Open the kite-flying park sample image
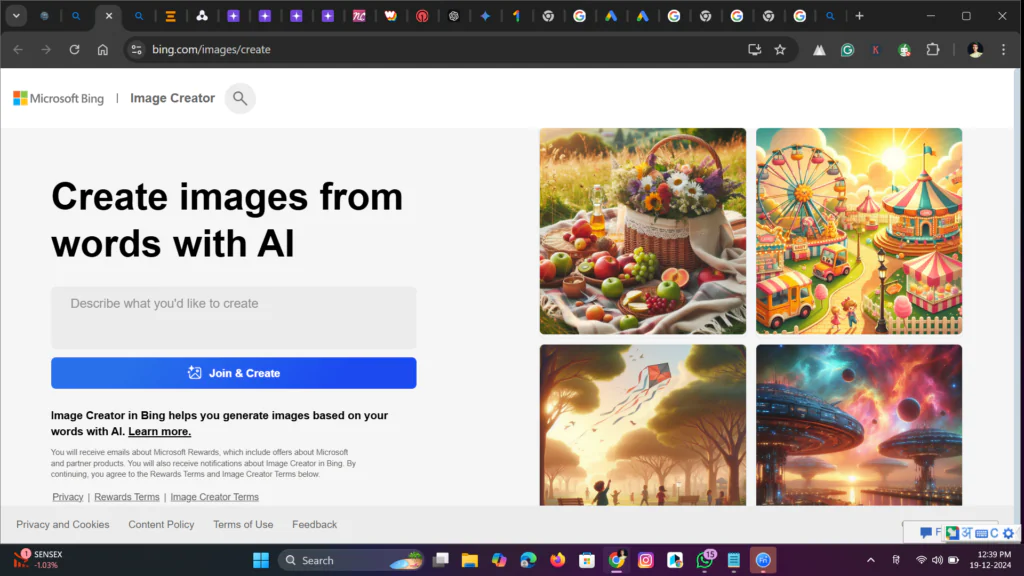This screenshot has height=576, width=1024. 643,425
